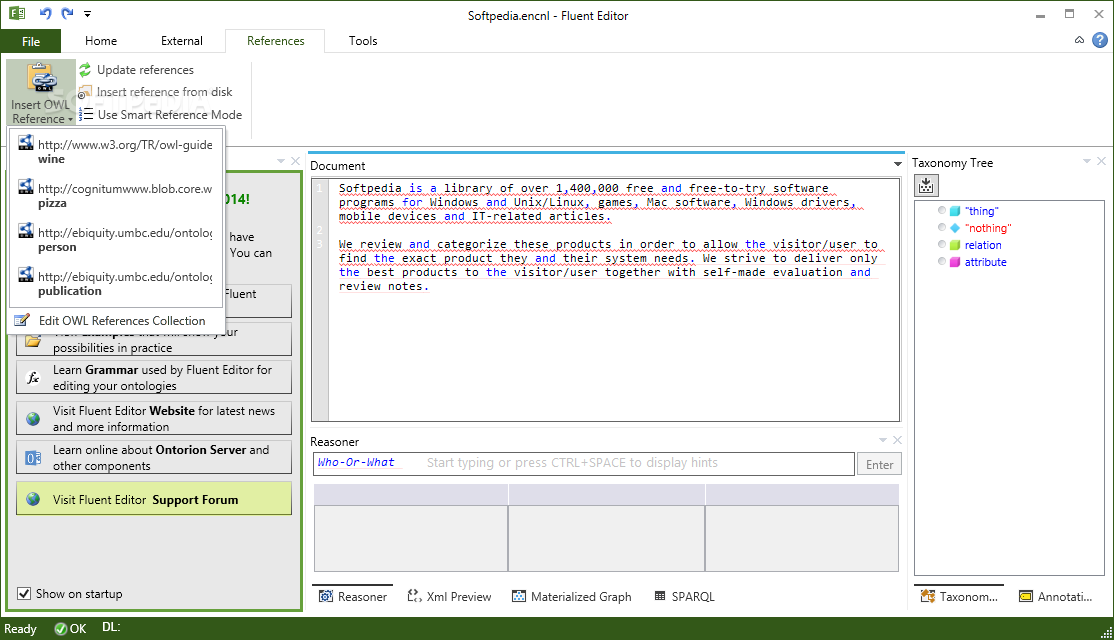The height and width of the screenshot is (640, 1114).
Task: Click the publication reference icon
Action: tap(26, 274)
